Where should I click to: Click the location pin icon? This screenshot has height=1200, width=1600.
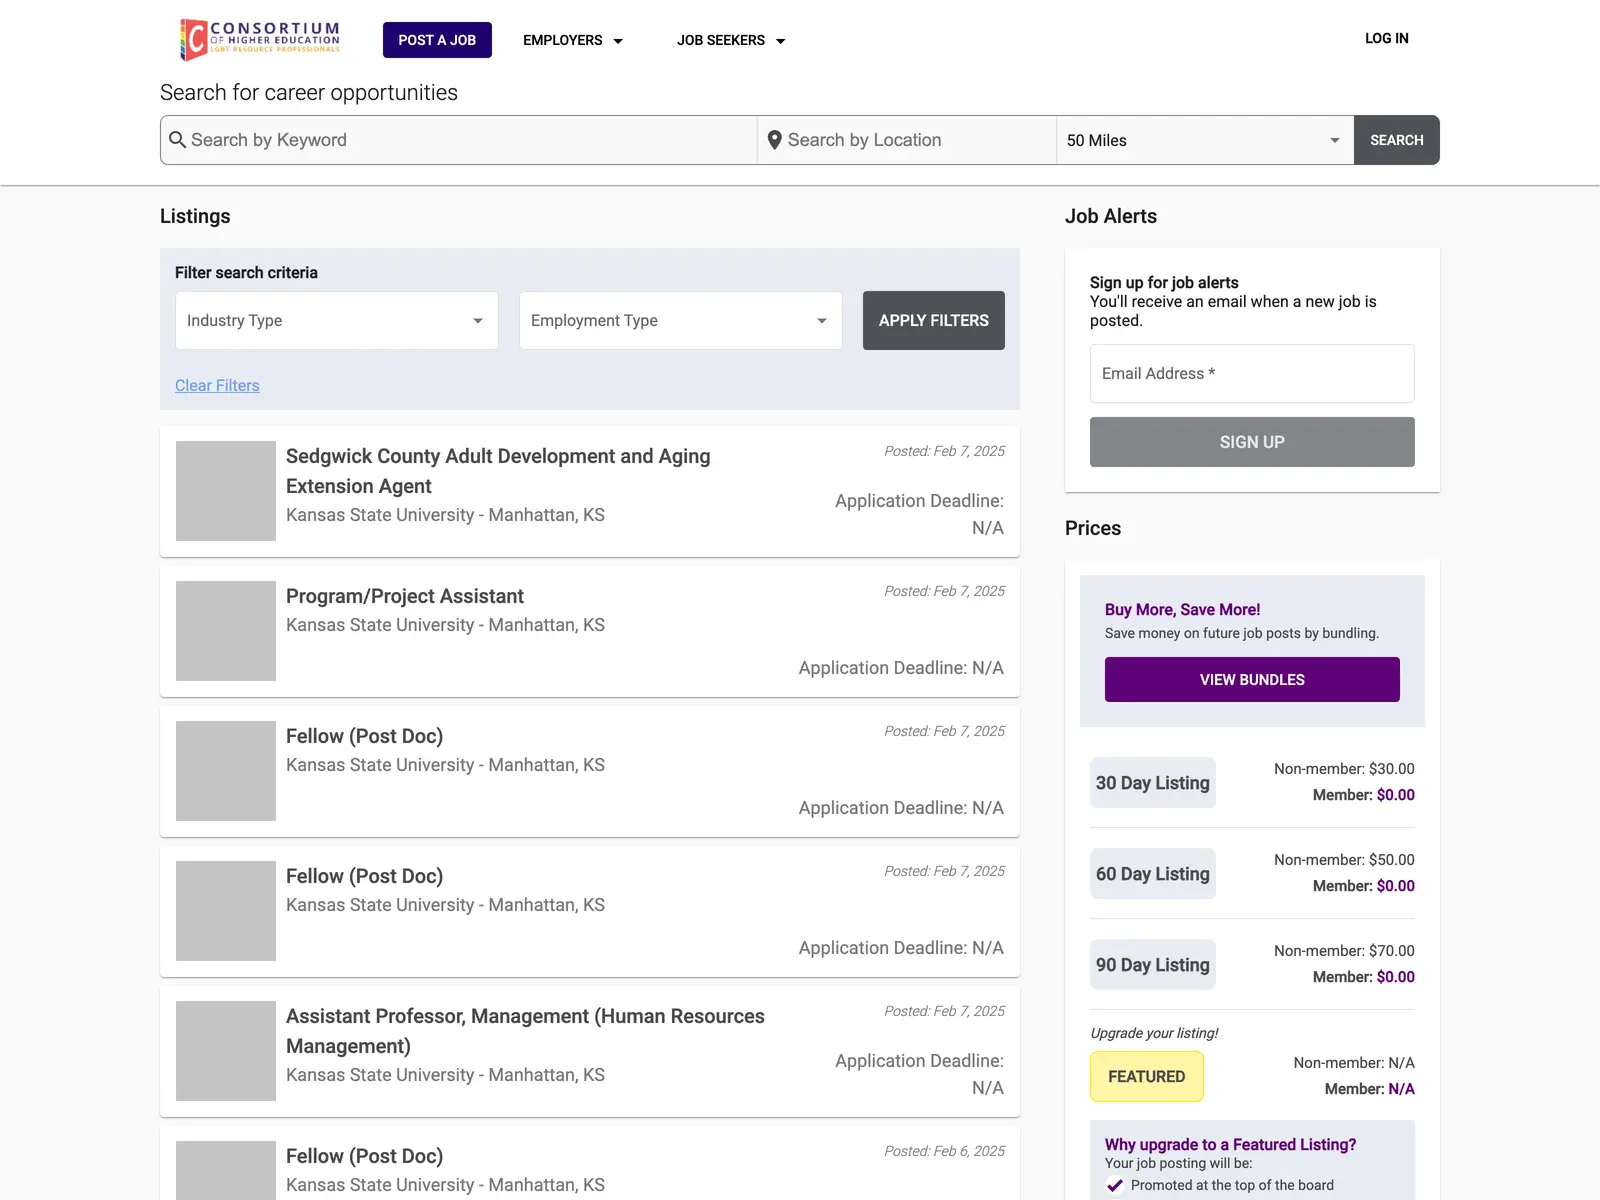click(774, 140)
